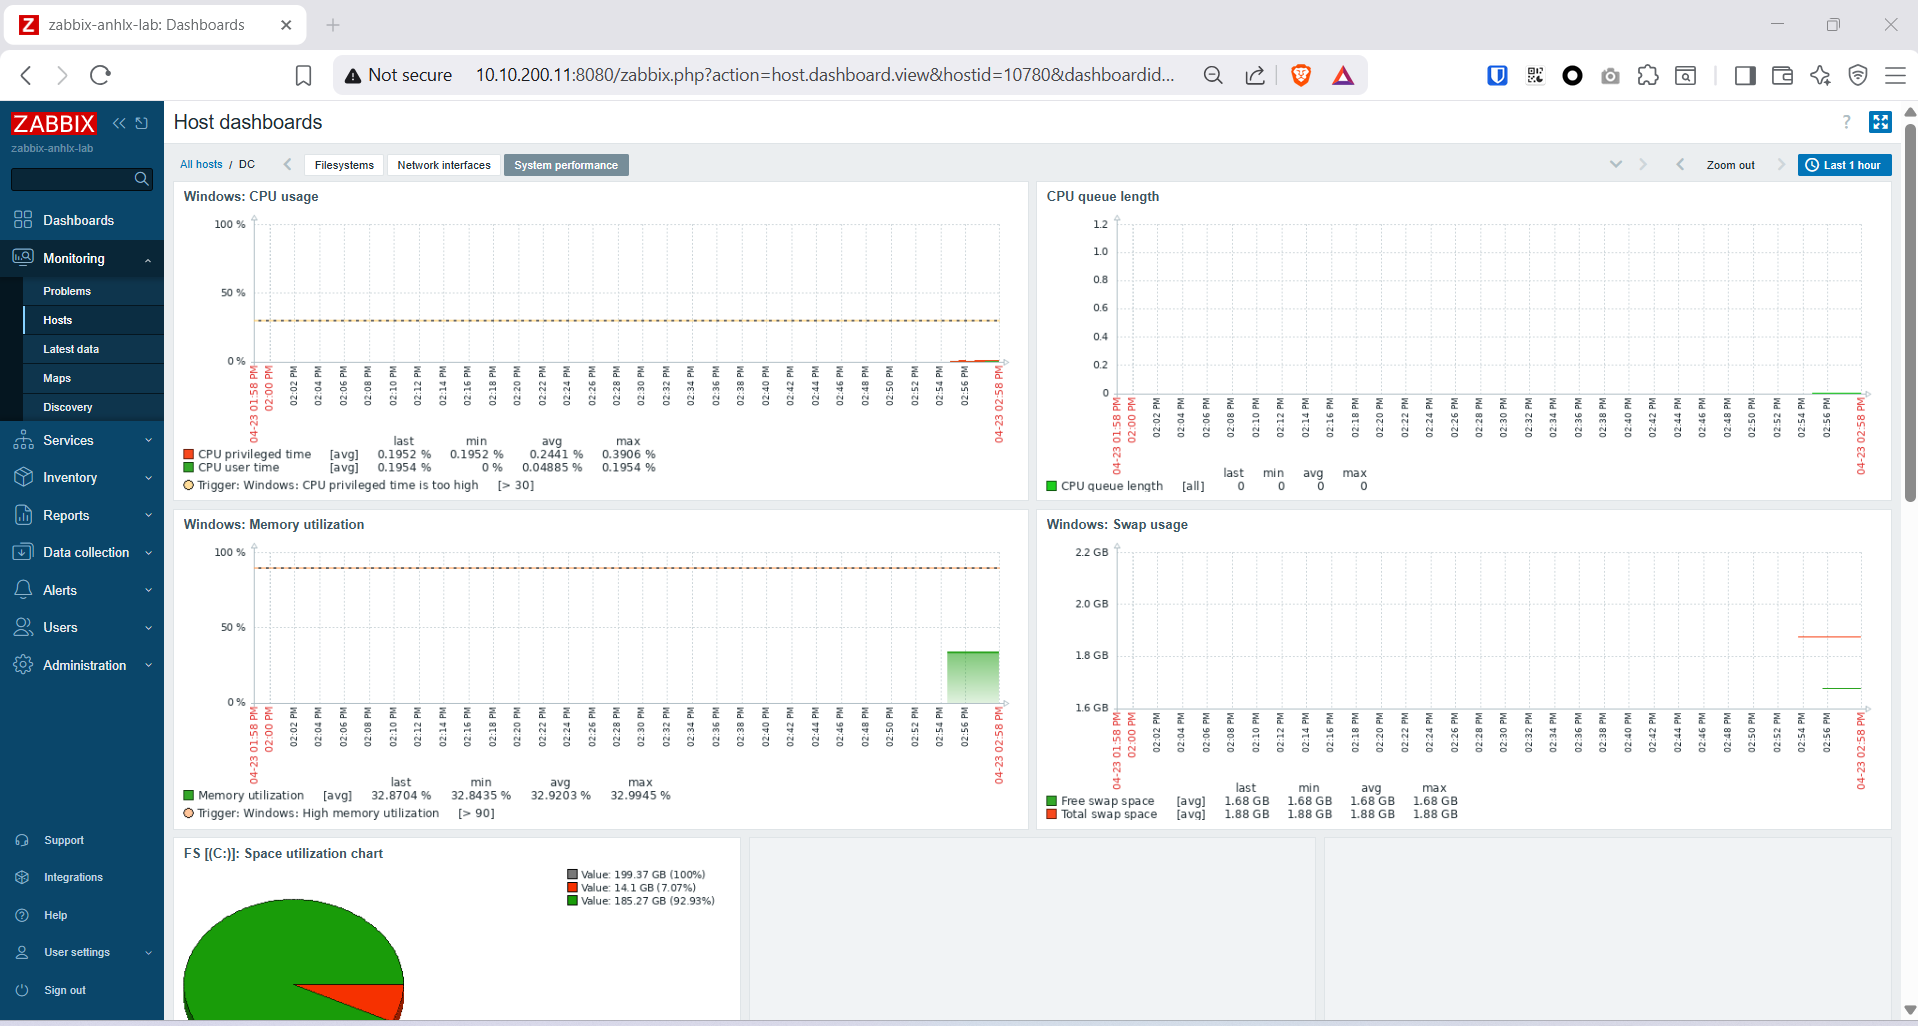
Task: Click the Brave Shields lion icon
Action: coord(1300,75)
